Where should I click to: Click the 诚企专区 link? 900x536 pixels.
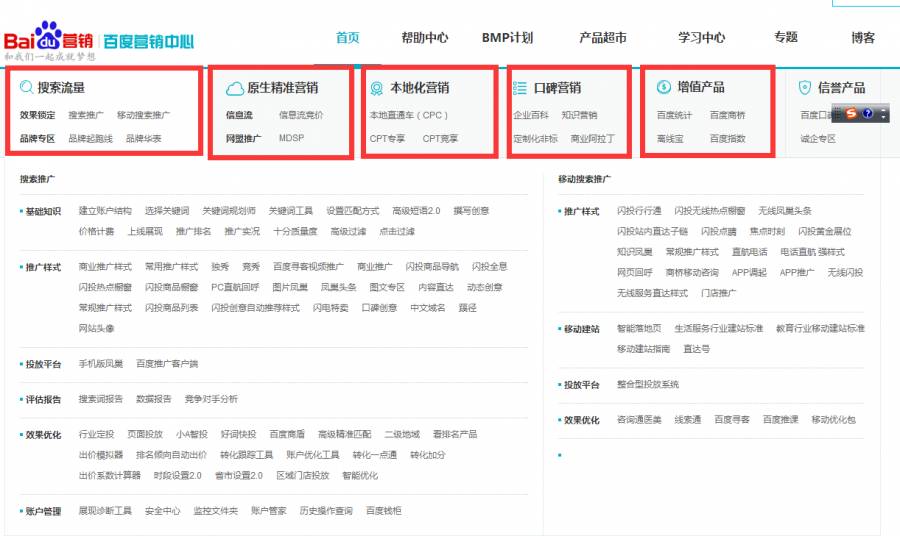coord(818,138)
